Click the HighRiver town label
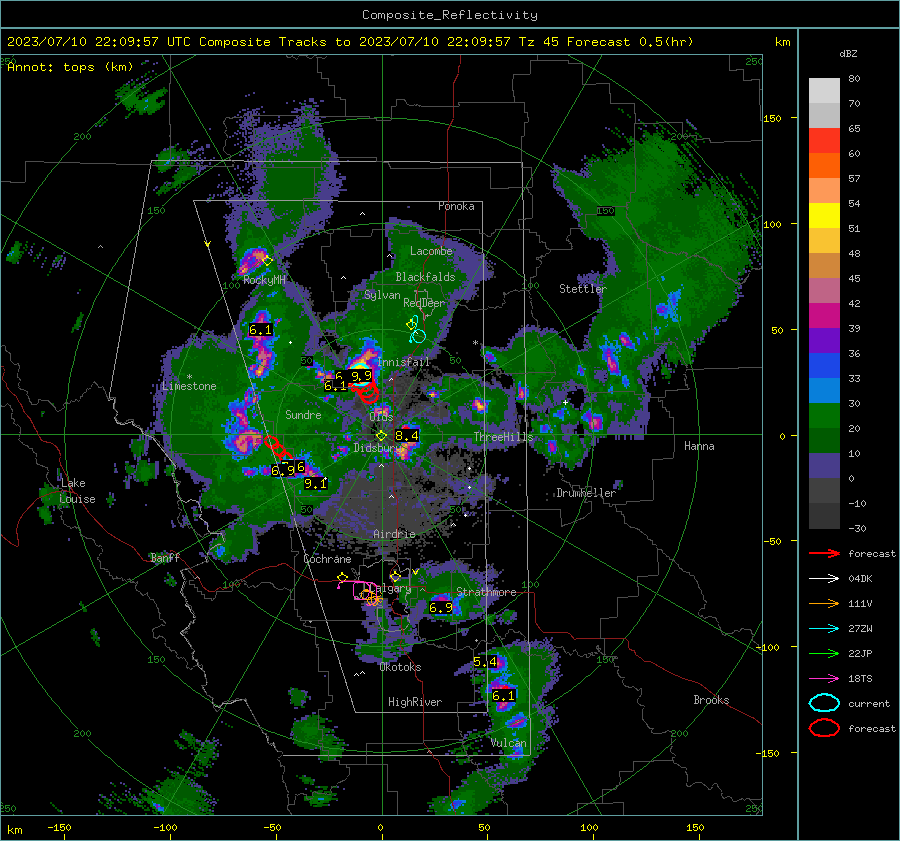The height and width of the screenshot is (841, 900). tap(415, 702)
